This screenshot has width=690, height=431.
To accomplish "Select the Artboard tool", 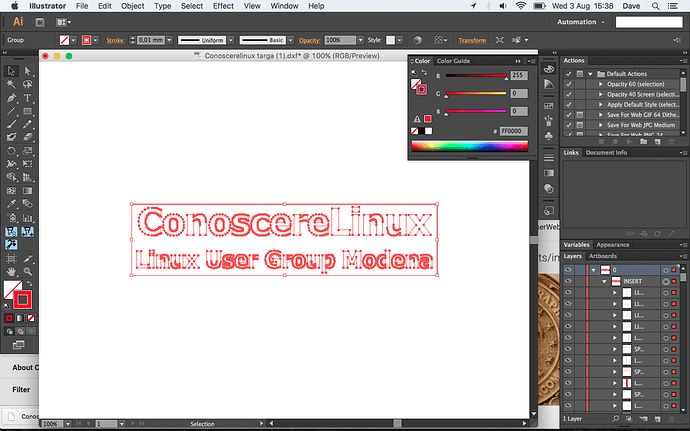I will 11,258.
